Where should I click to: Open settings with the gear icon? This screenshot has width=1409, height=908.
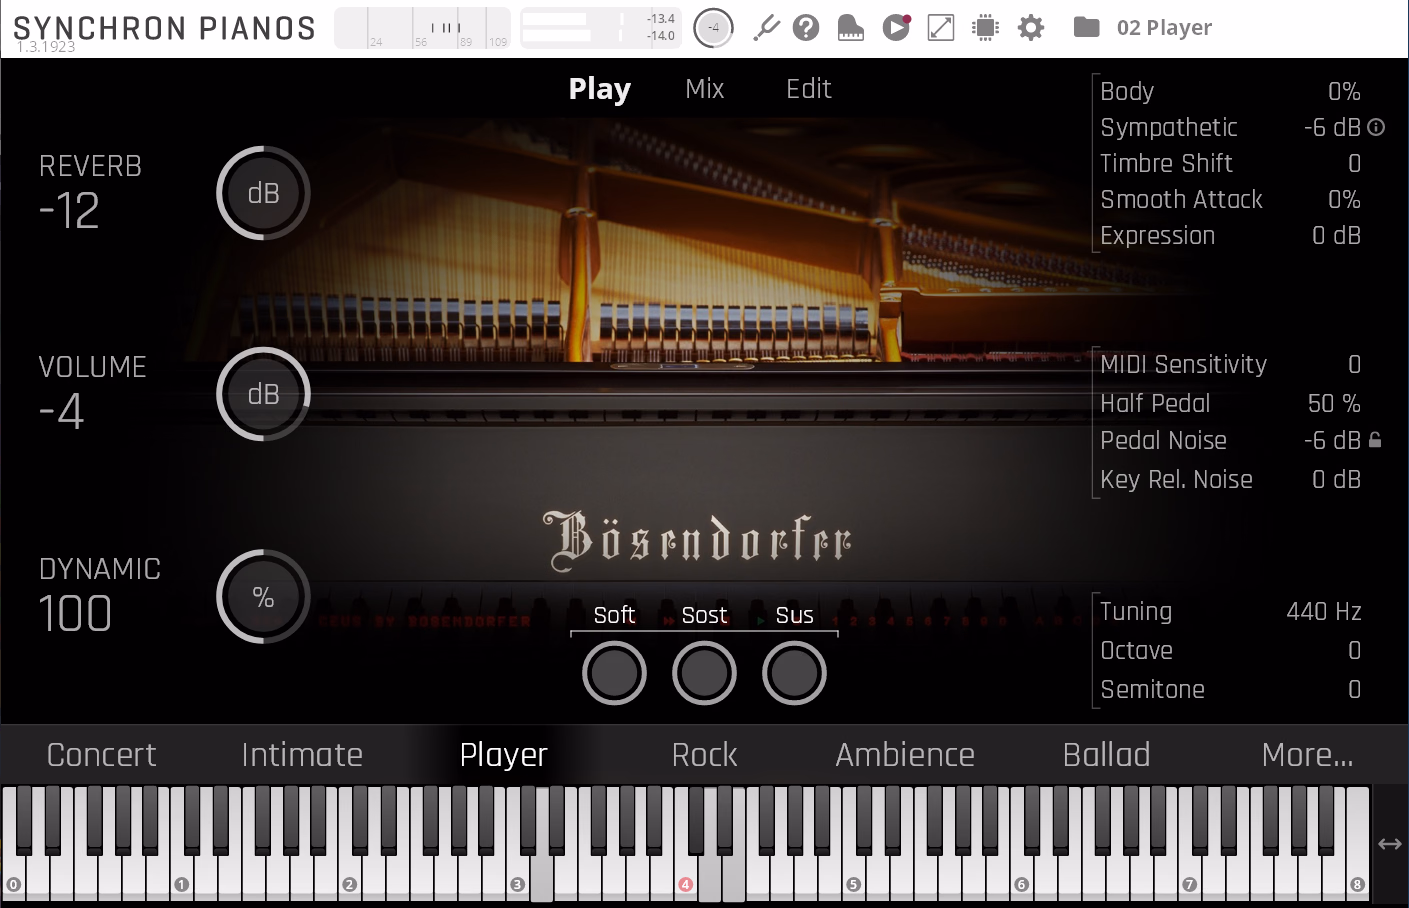(x=1031, y=27)
